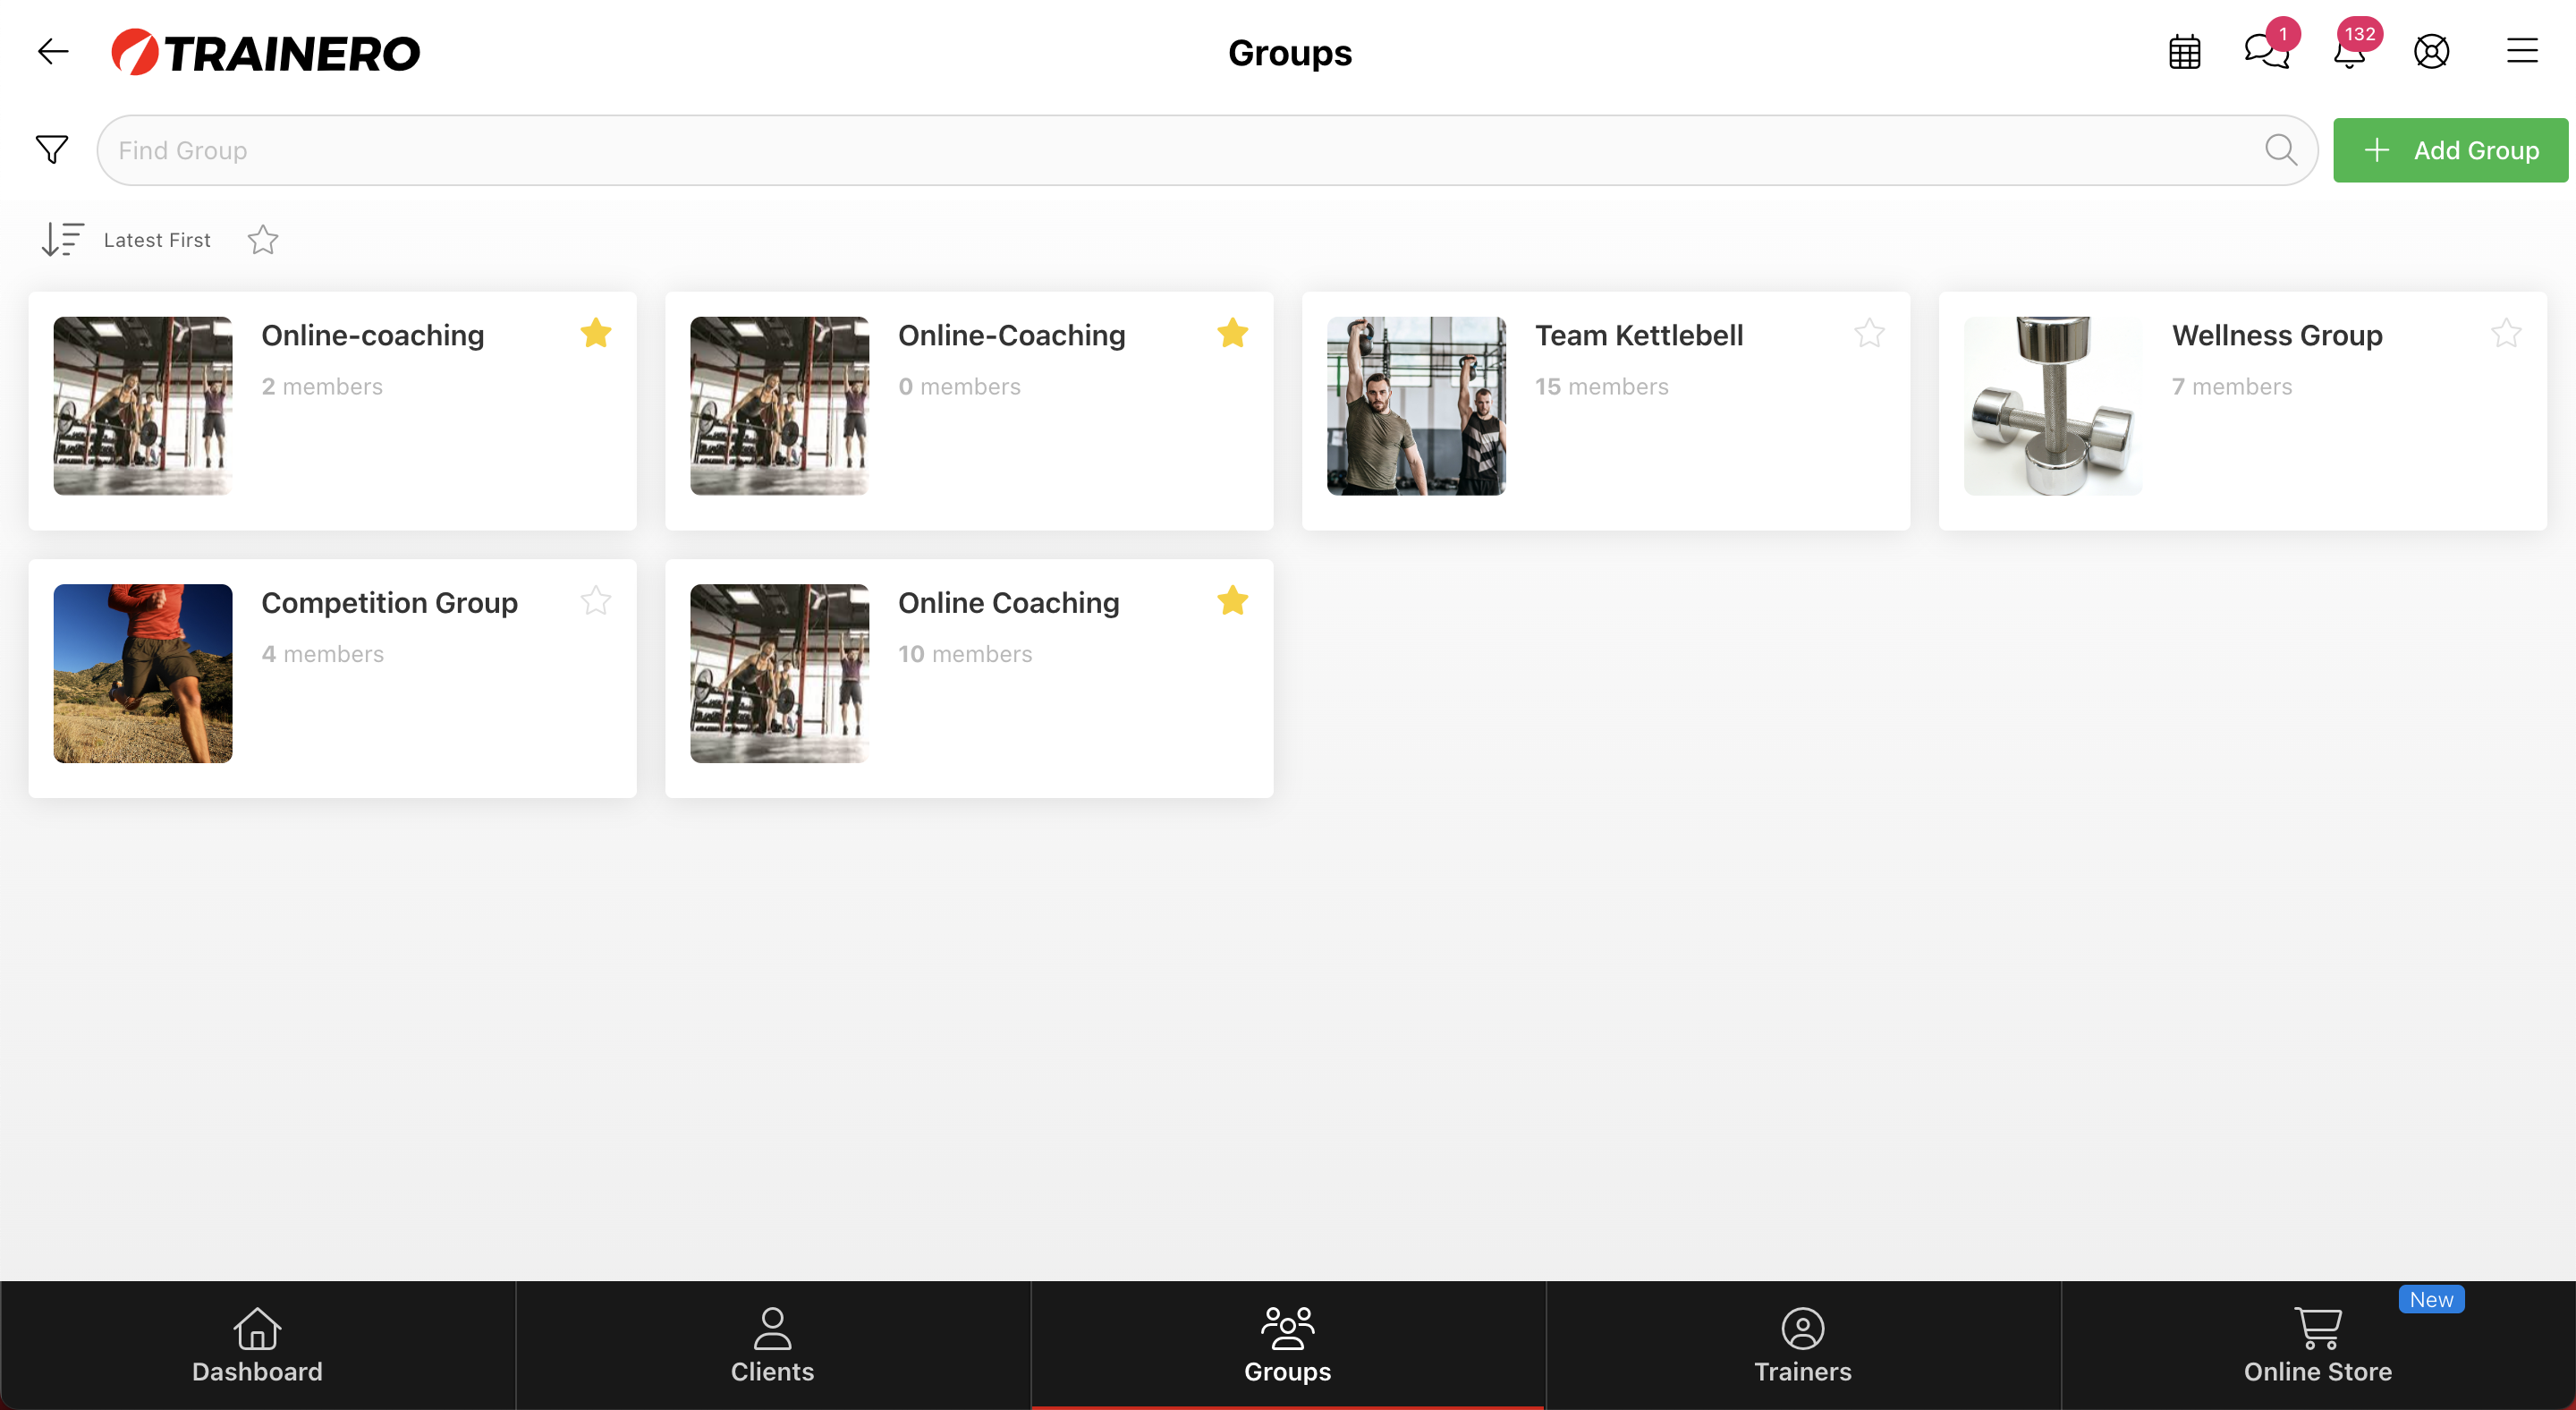Click the Groups page heading
The image size is (2576, 1410).
(1289, 52)
